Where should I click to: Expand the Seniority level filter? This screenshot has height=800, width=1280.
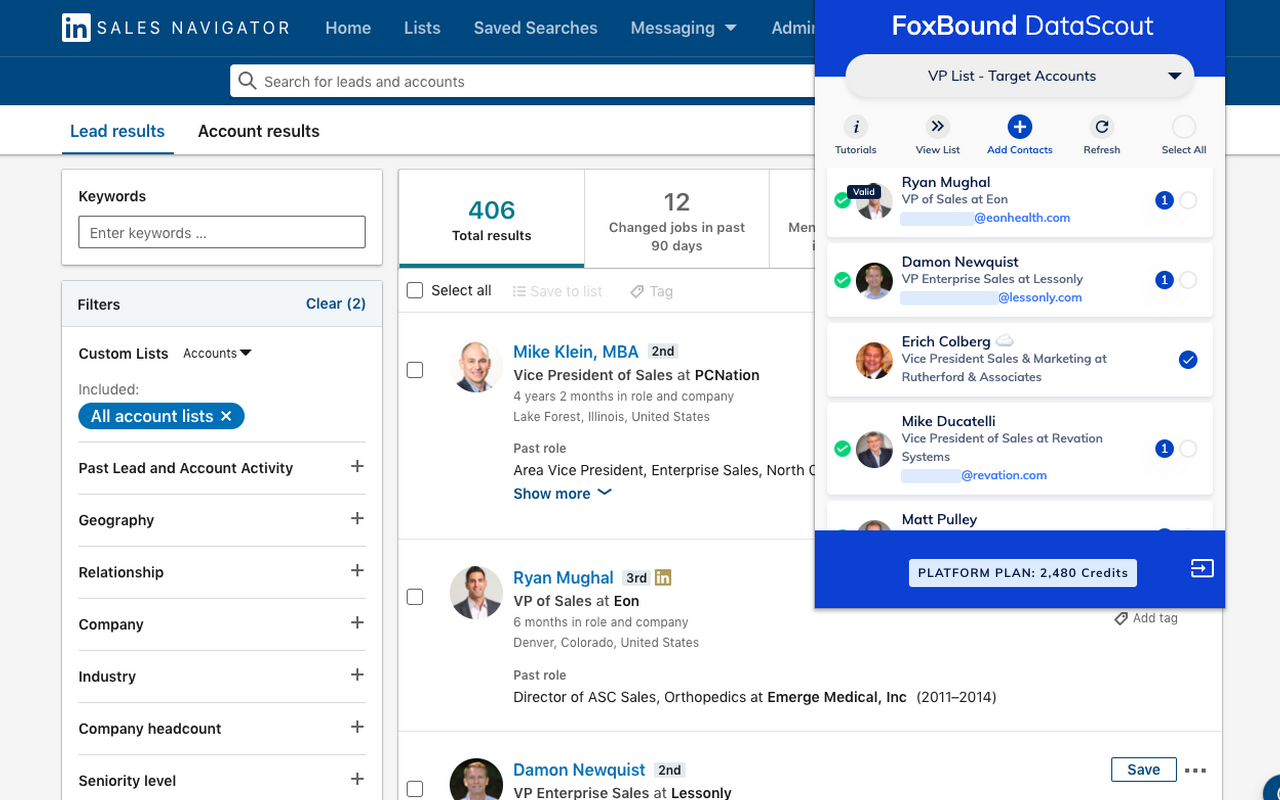357,778
